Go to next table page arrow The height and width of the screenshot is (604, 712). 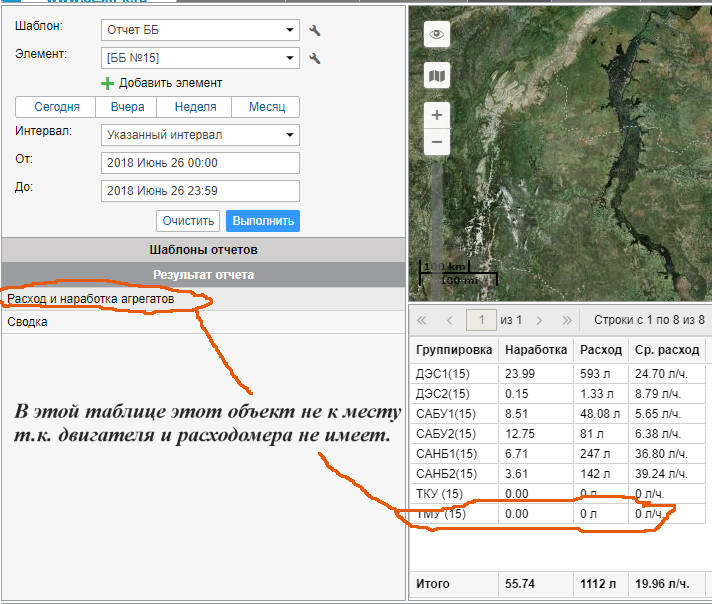tap(539, 320)
